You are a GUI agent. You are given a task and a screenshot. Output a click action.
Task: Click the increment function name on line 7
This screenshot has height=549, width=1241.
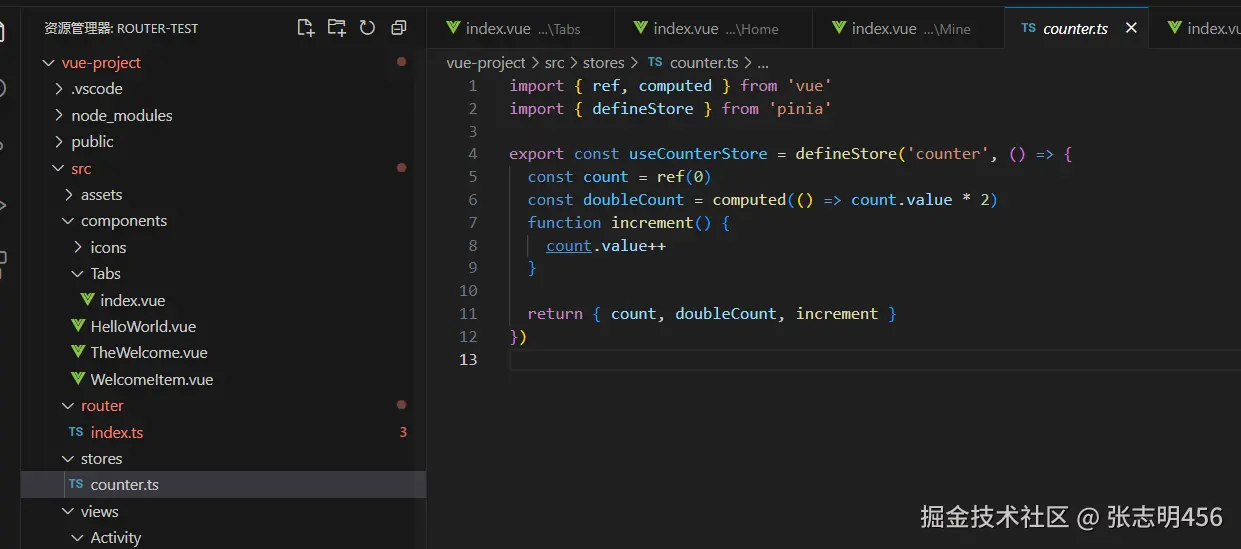click(x=652, y=222)
